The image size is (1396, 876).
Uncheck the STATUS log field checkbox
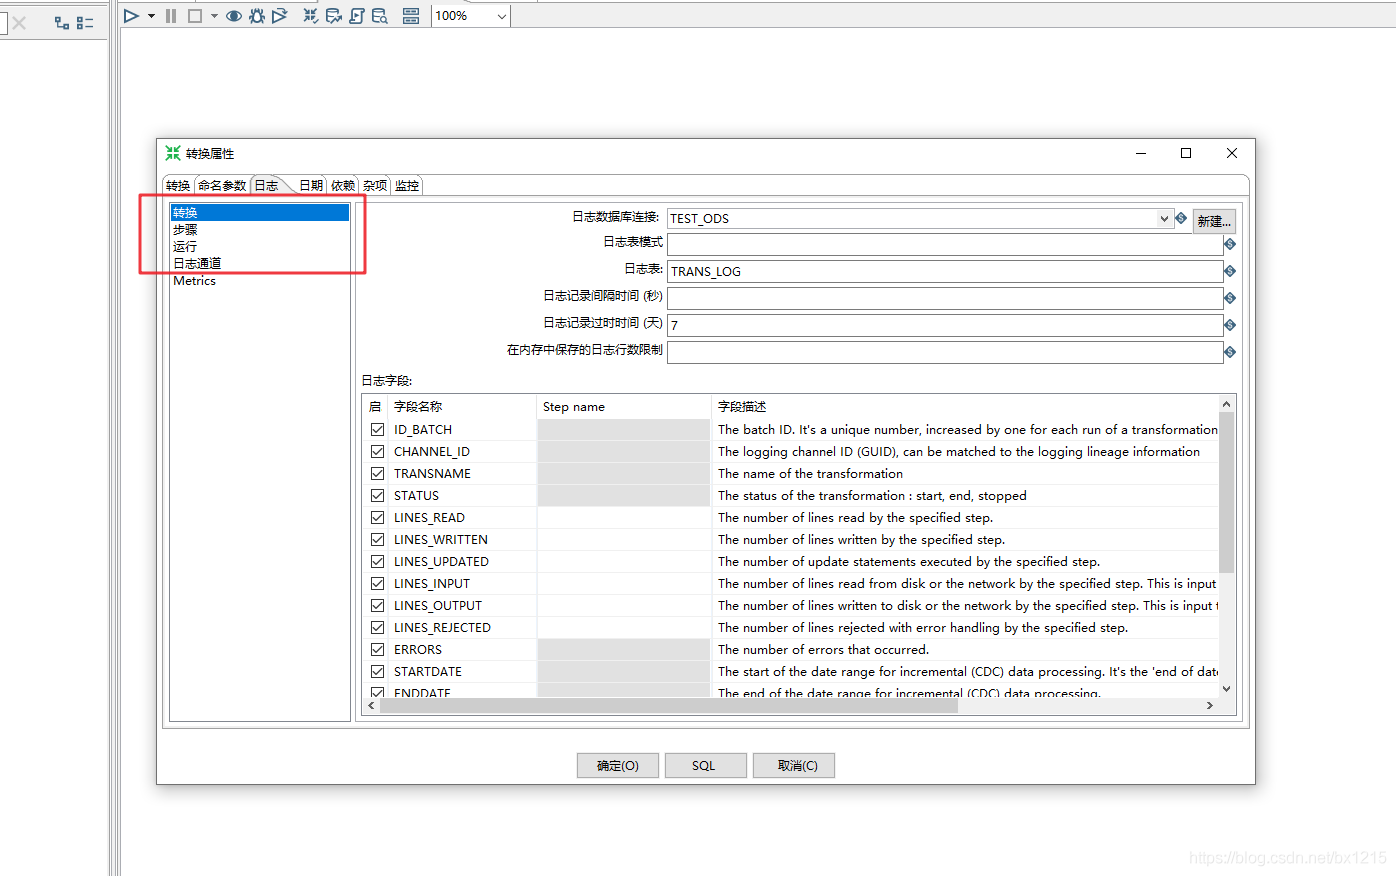pos(377,495)
